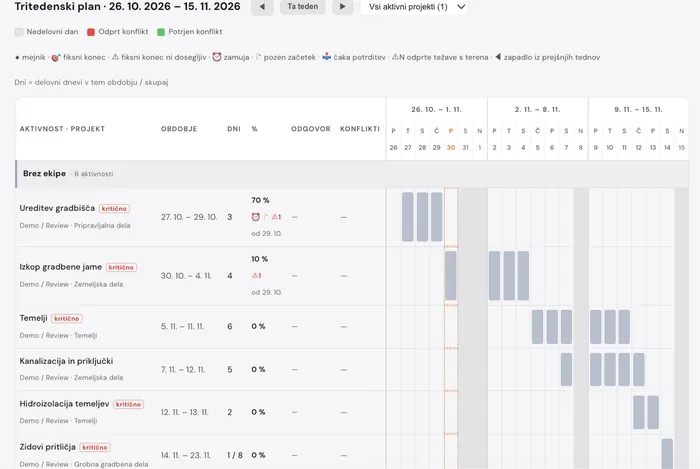Click the warning icon beside 'fiksni konec ni dosegljiv'

pos(115,57)
